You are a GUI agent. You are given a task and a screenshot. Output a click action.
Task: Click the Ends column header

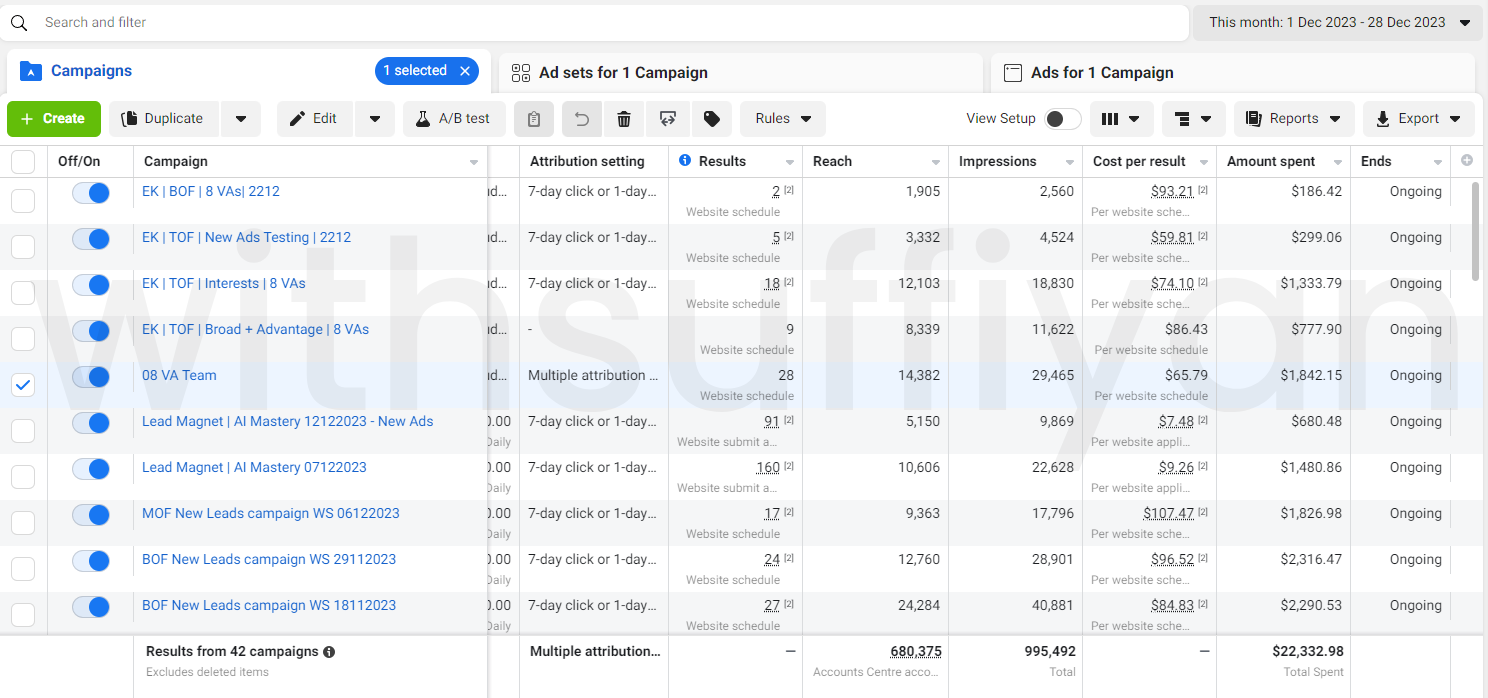coord(1376,161)
